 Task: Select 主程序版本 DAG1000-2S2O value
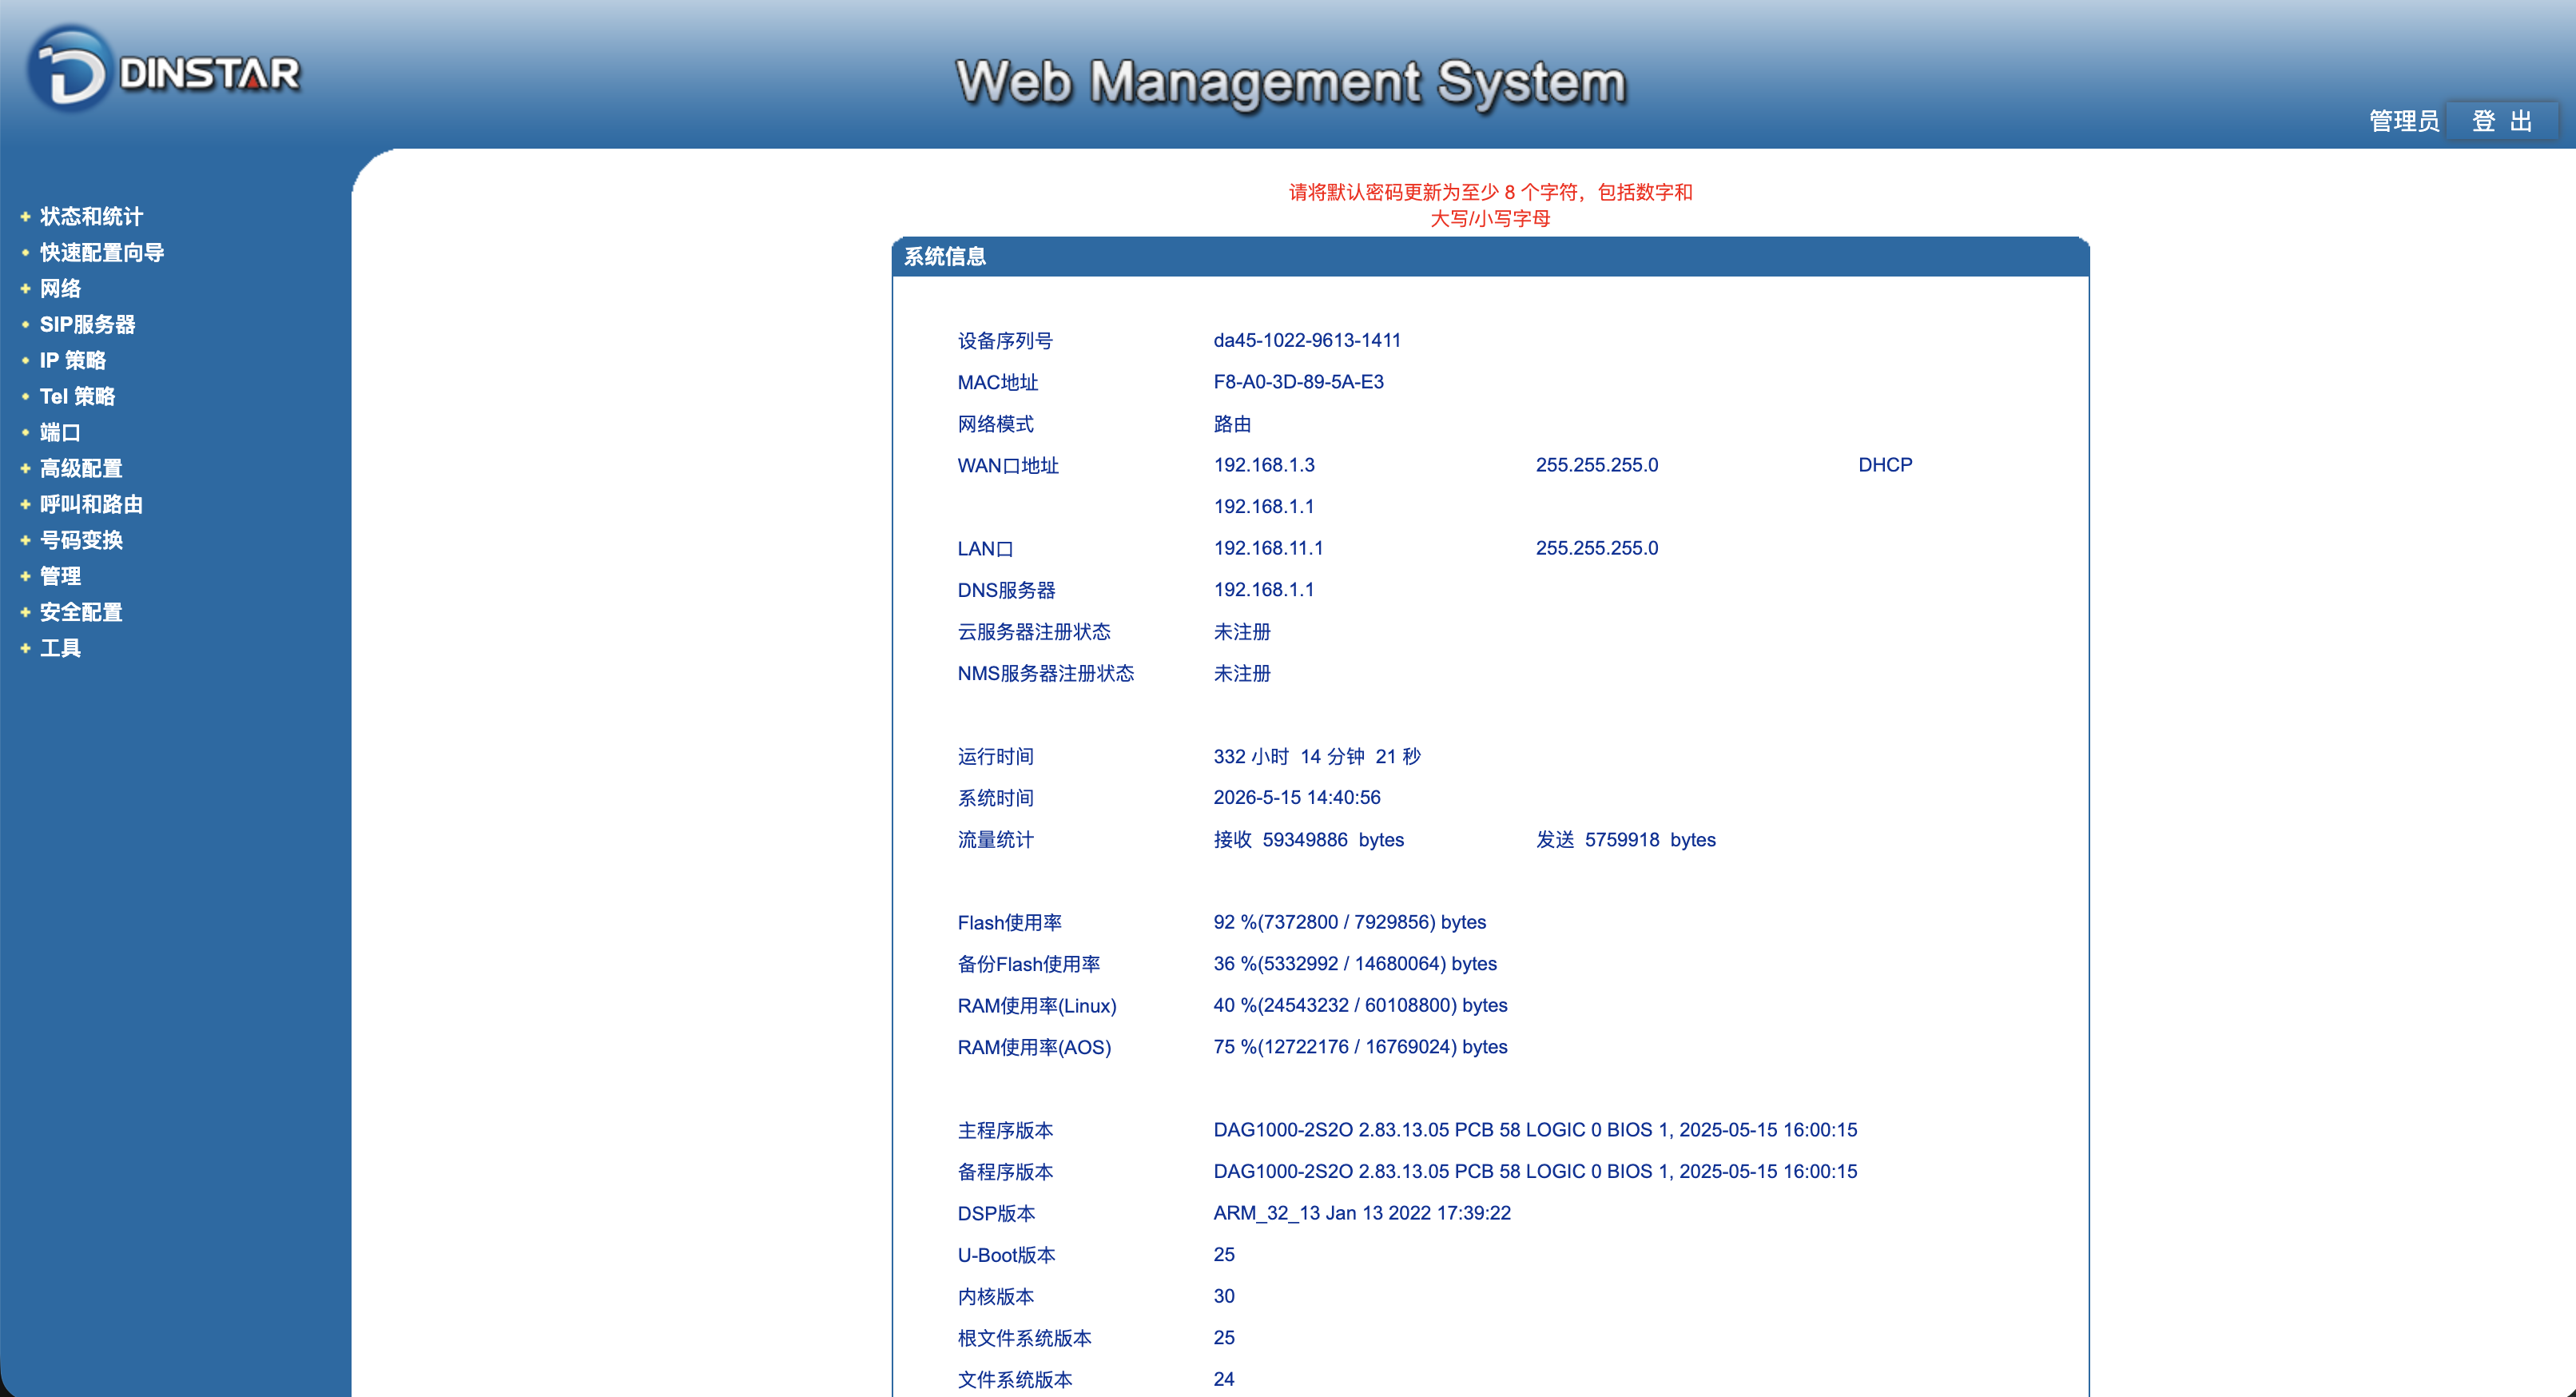coord(1535,1130)
